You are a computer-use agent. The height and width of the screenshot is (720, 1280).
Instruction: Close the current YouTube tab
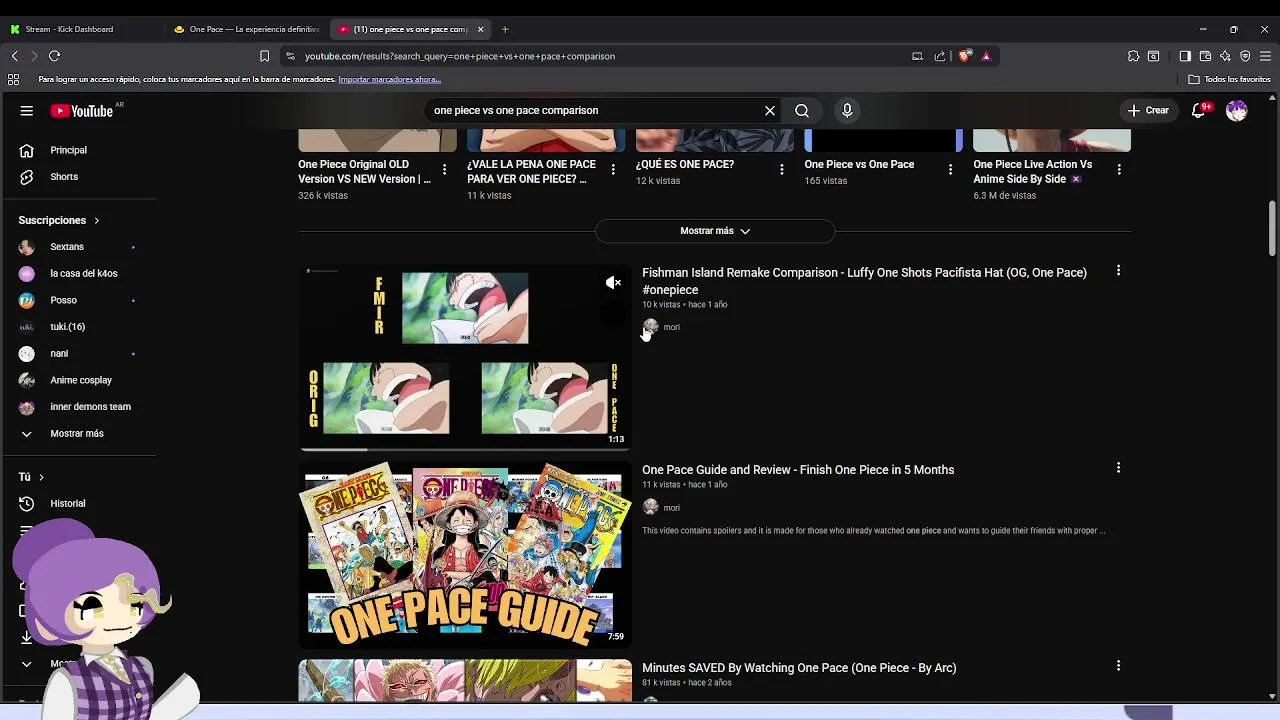(480, 29)
